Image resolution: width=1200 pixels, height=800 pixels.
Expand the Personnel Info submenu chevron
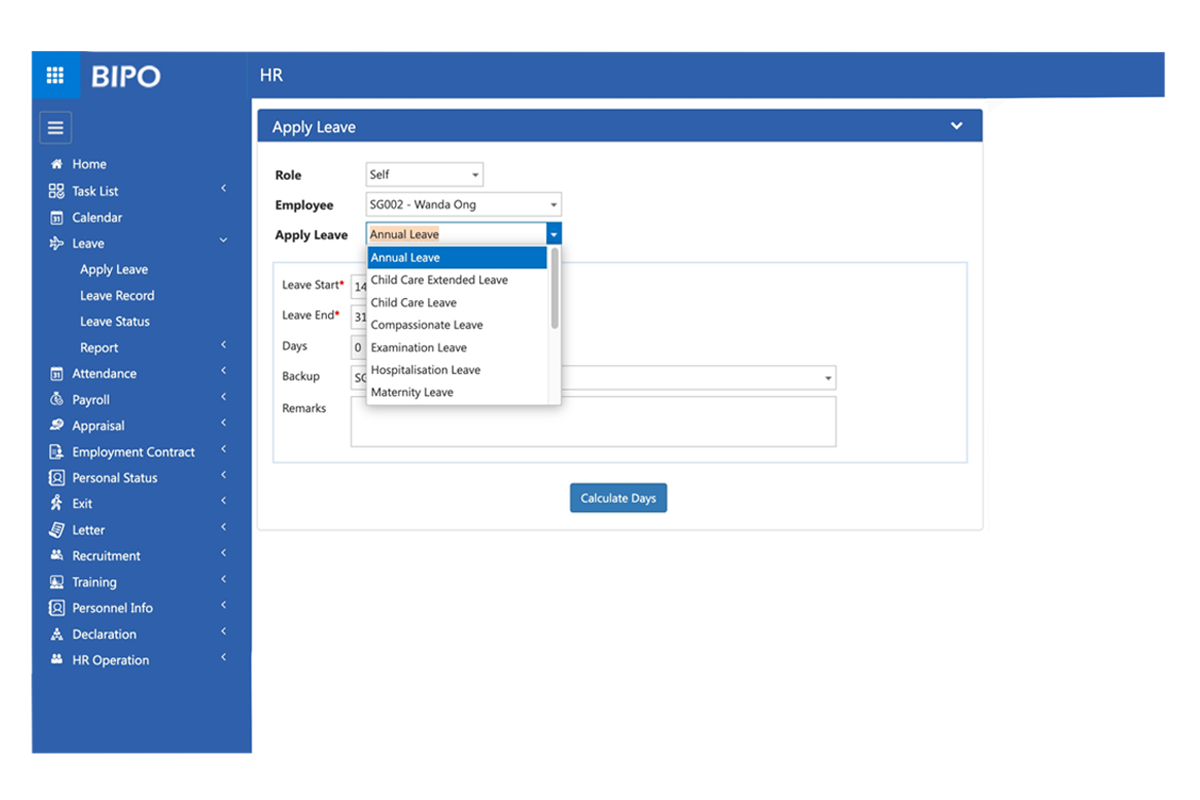click(224, 605)
